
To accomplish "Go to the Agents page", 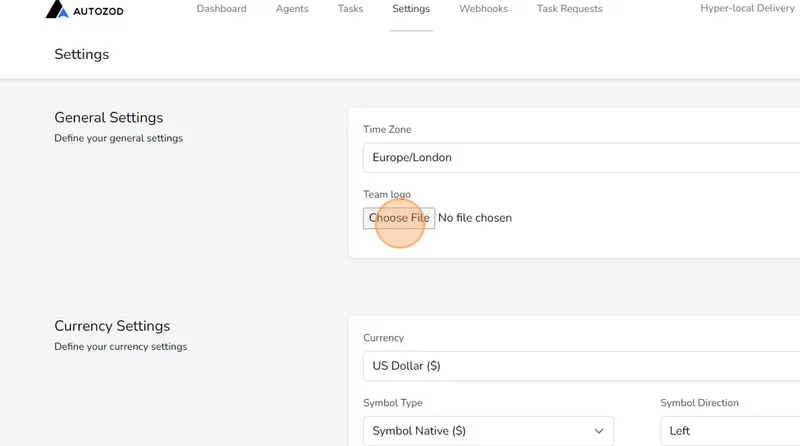I will pos(292,9).
